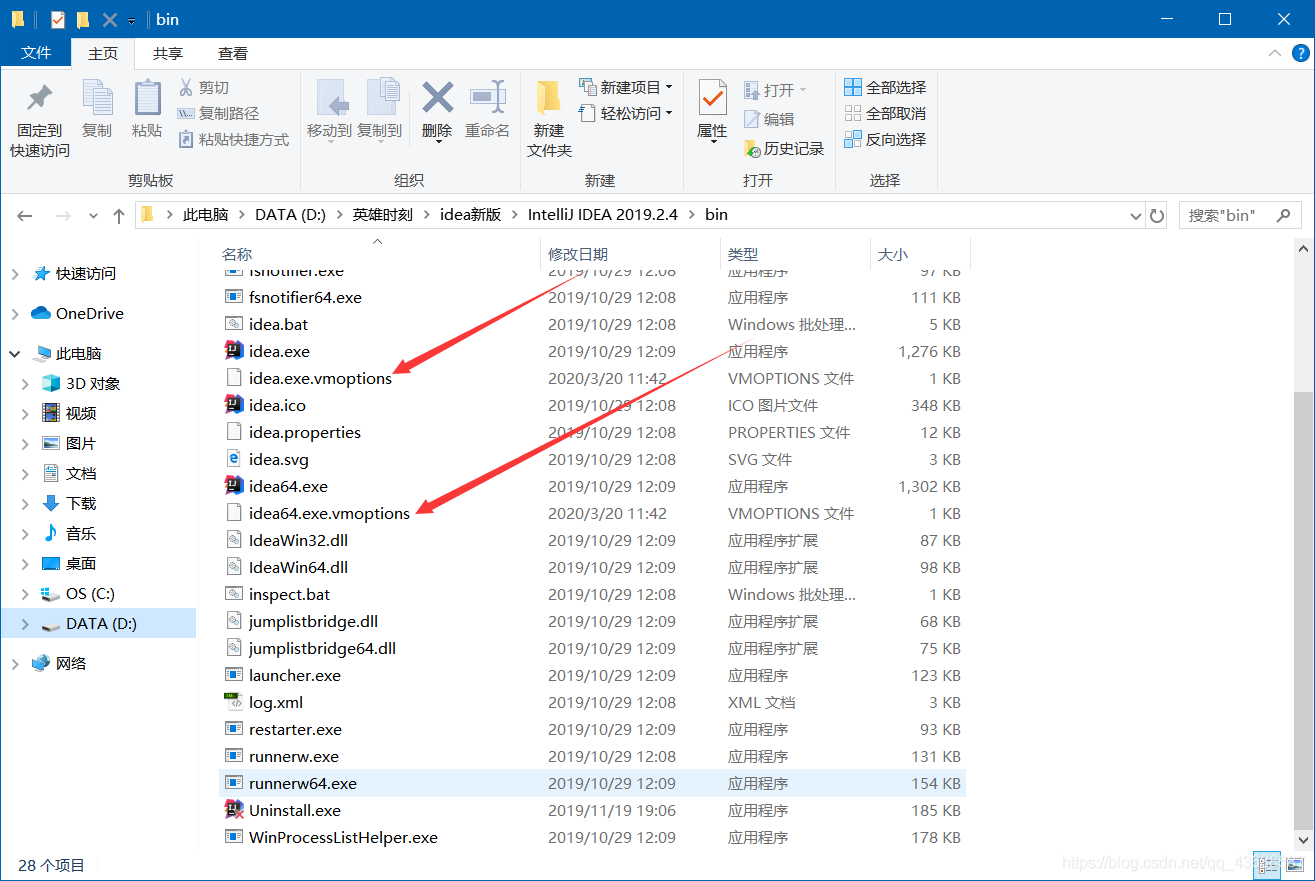Screen dimensions: 1315x881
Task: Click the Delete (删除) X icon
Action: click(437, 97)
